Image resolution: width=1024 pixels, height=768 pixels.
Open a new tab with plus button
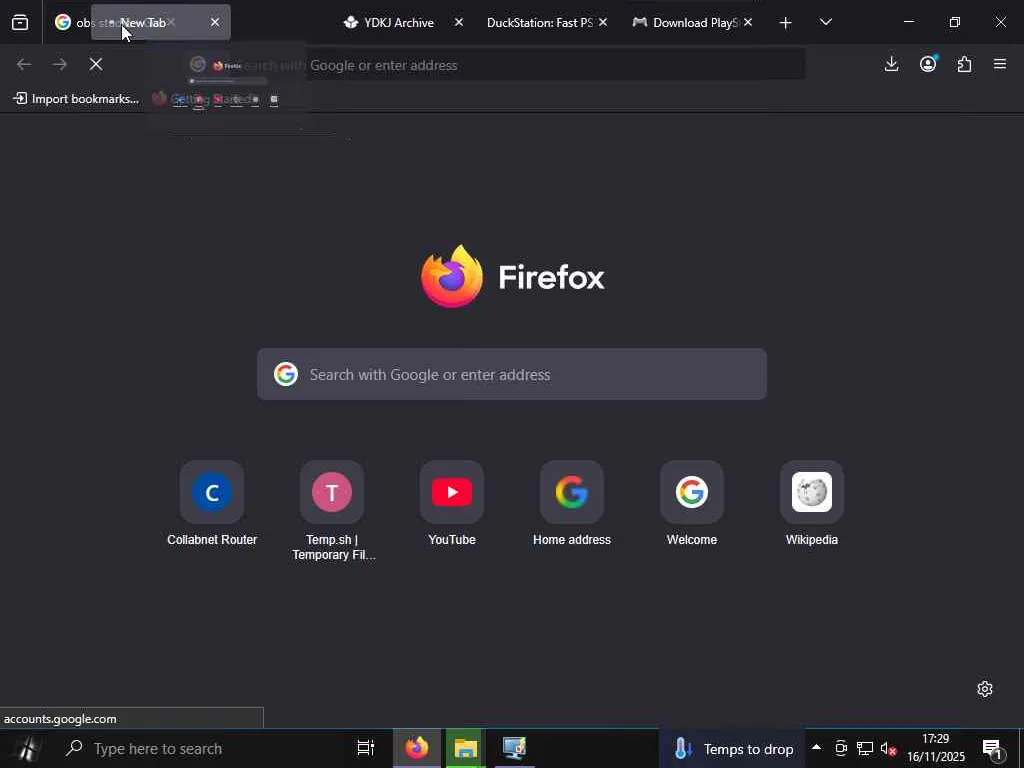tap(786, 23)
